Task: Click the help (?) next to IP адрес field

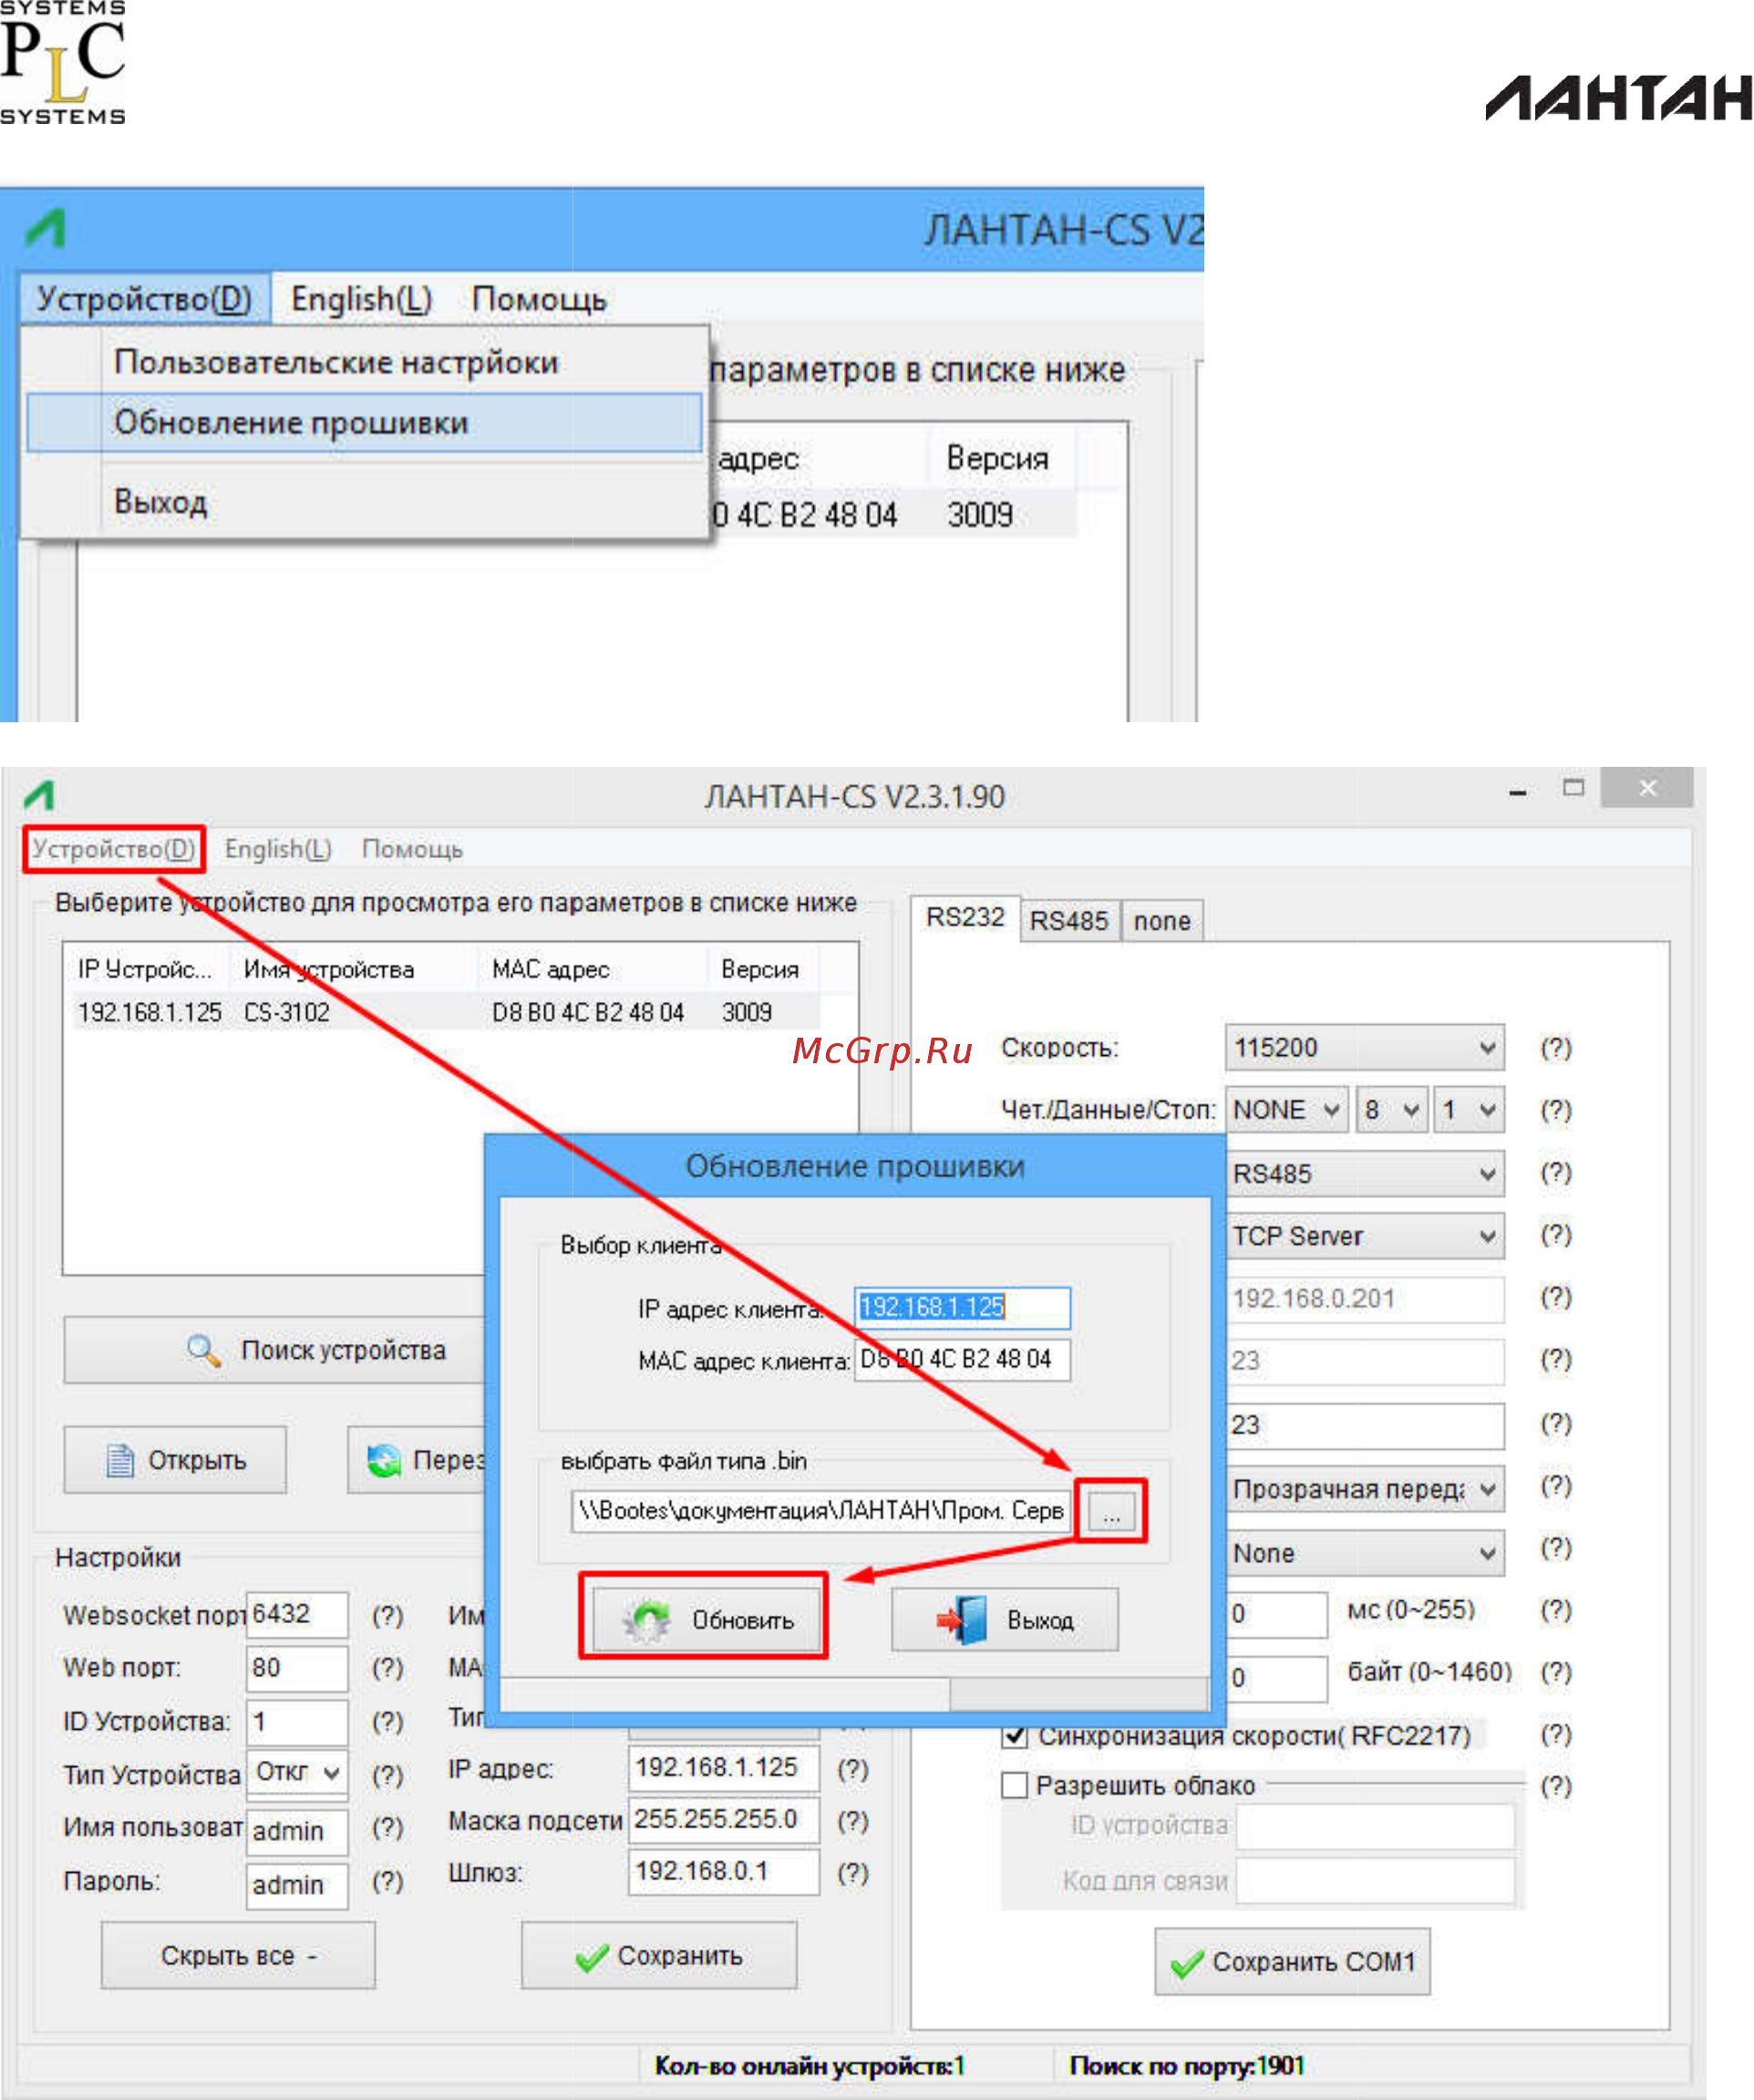Action: (x=853, y=1769)
